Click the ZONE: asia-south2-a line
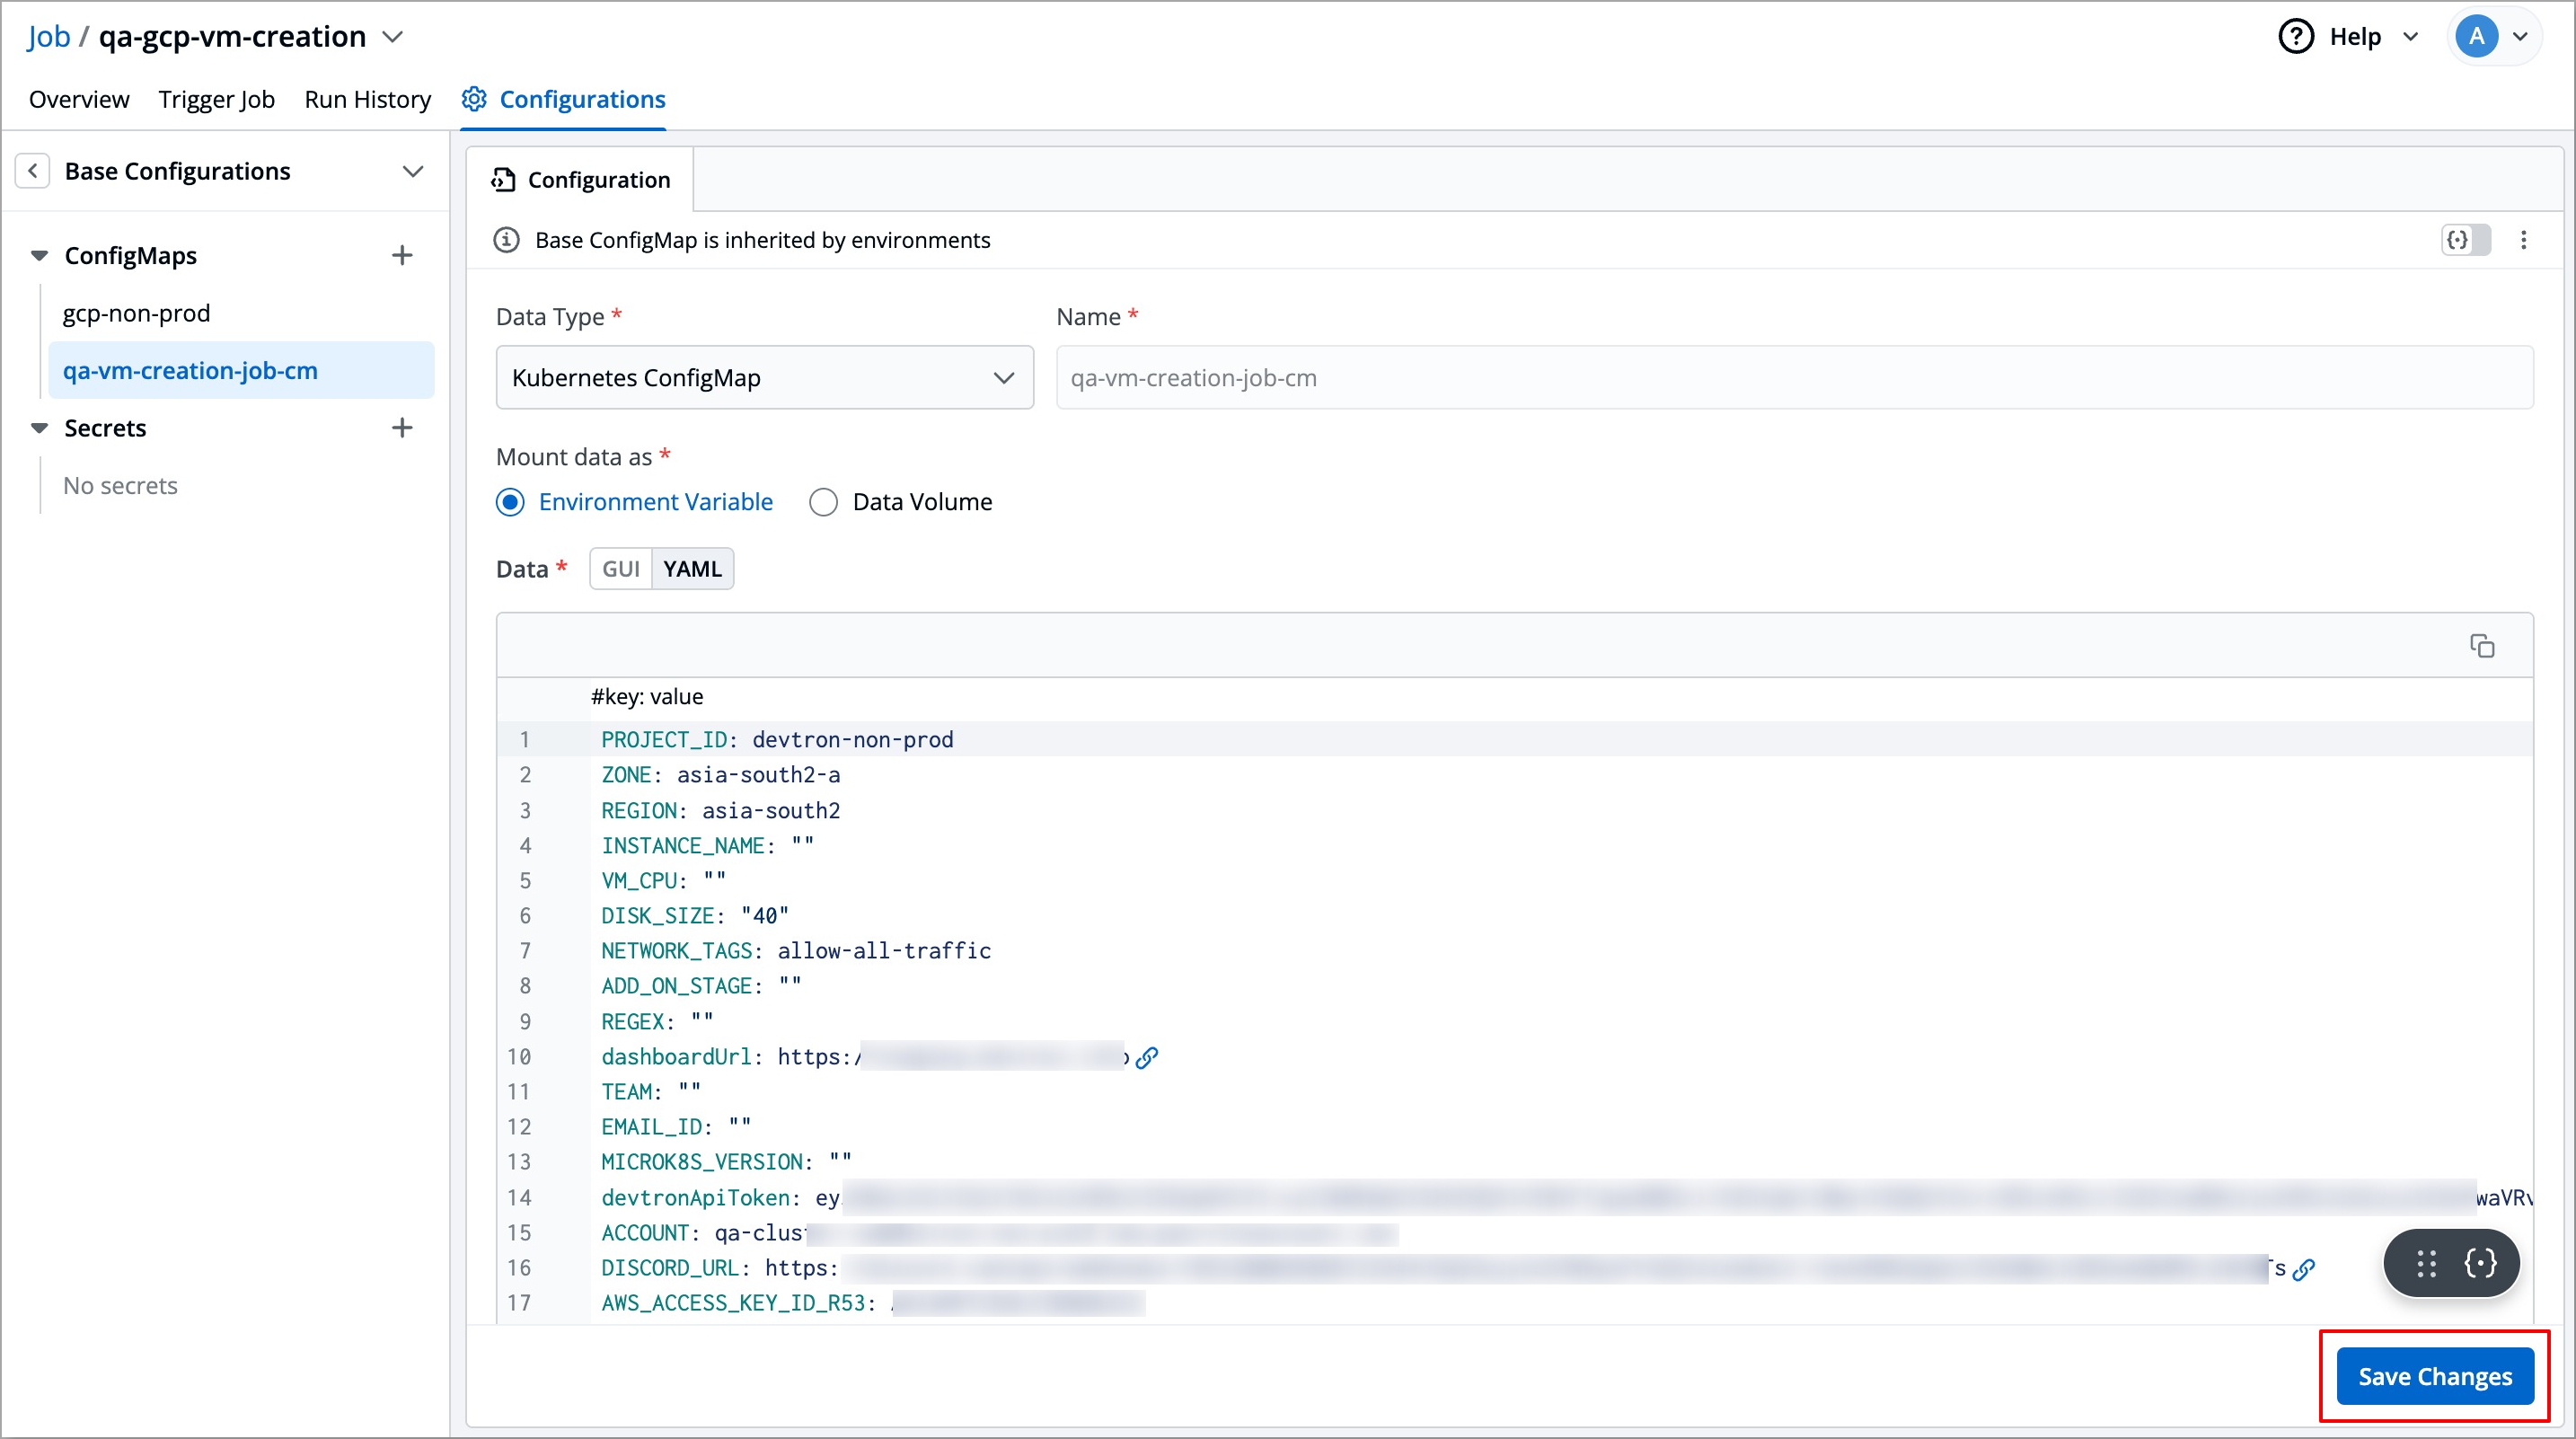 tap(720, 775)
